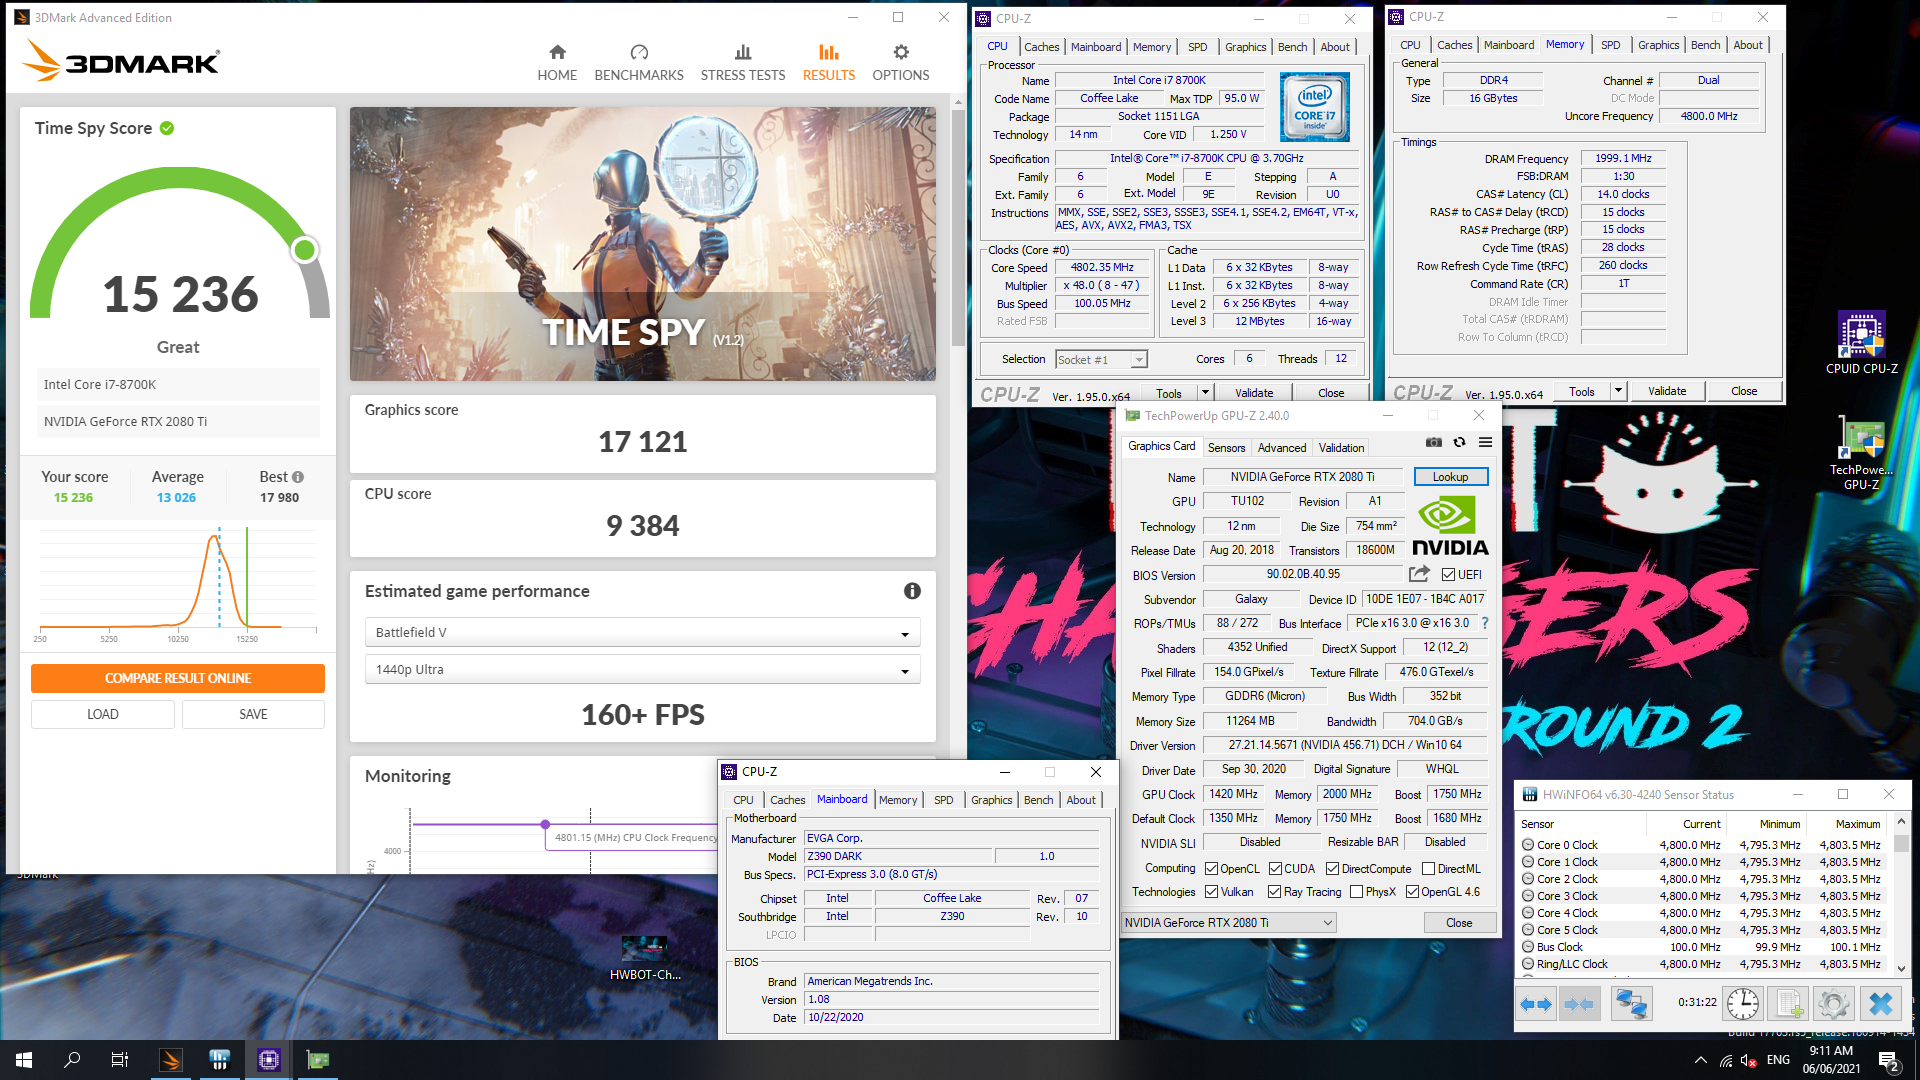Click the Load button in 3DMark

103,714
